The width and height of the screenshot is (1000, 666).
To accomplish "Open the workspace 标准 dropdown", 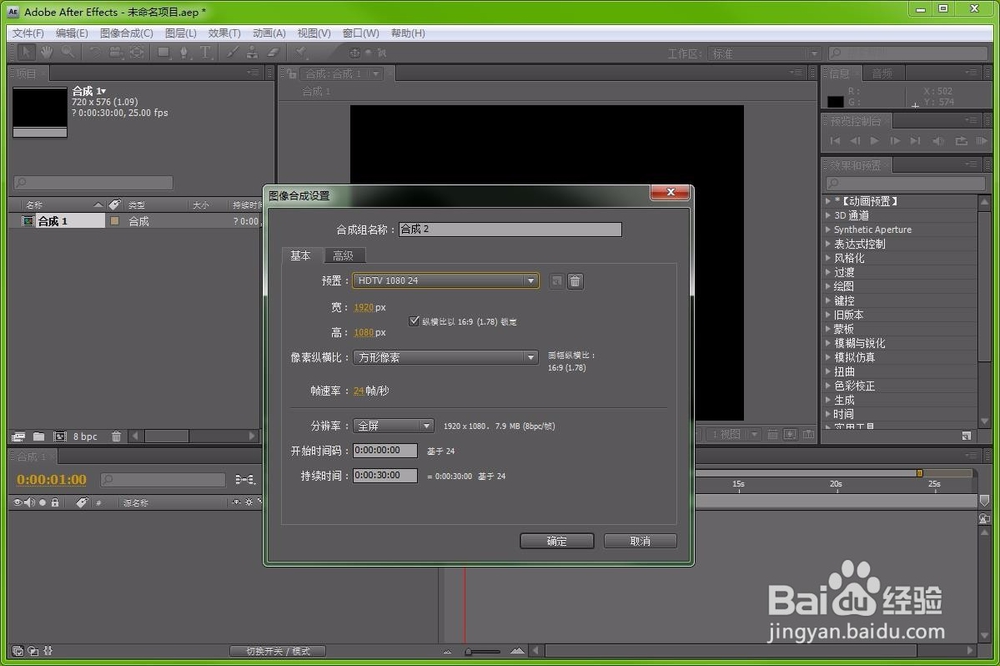I will [763, 54].
